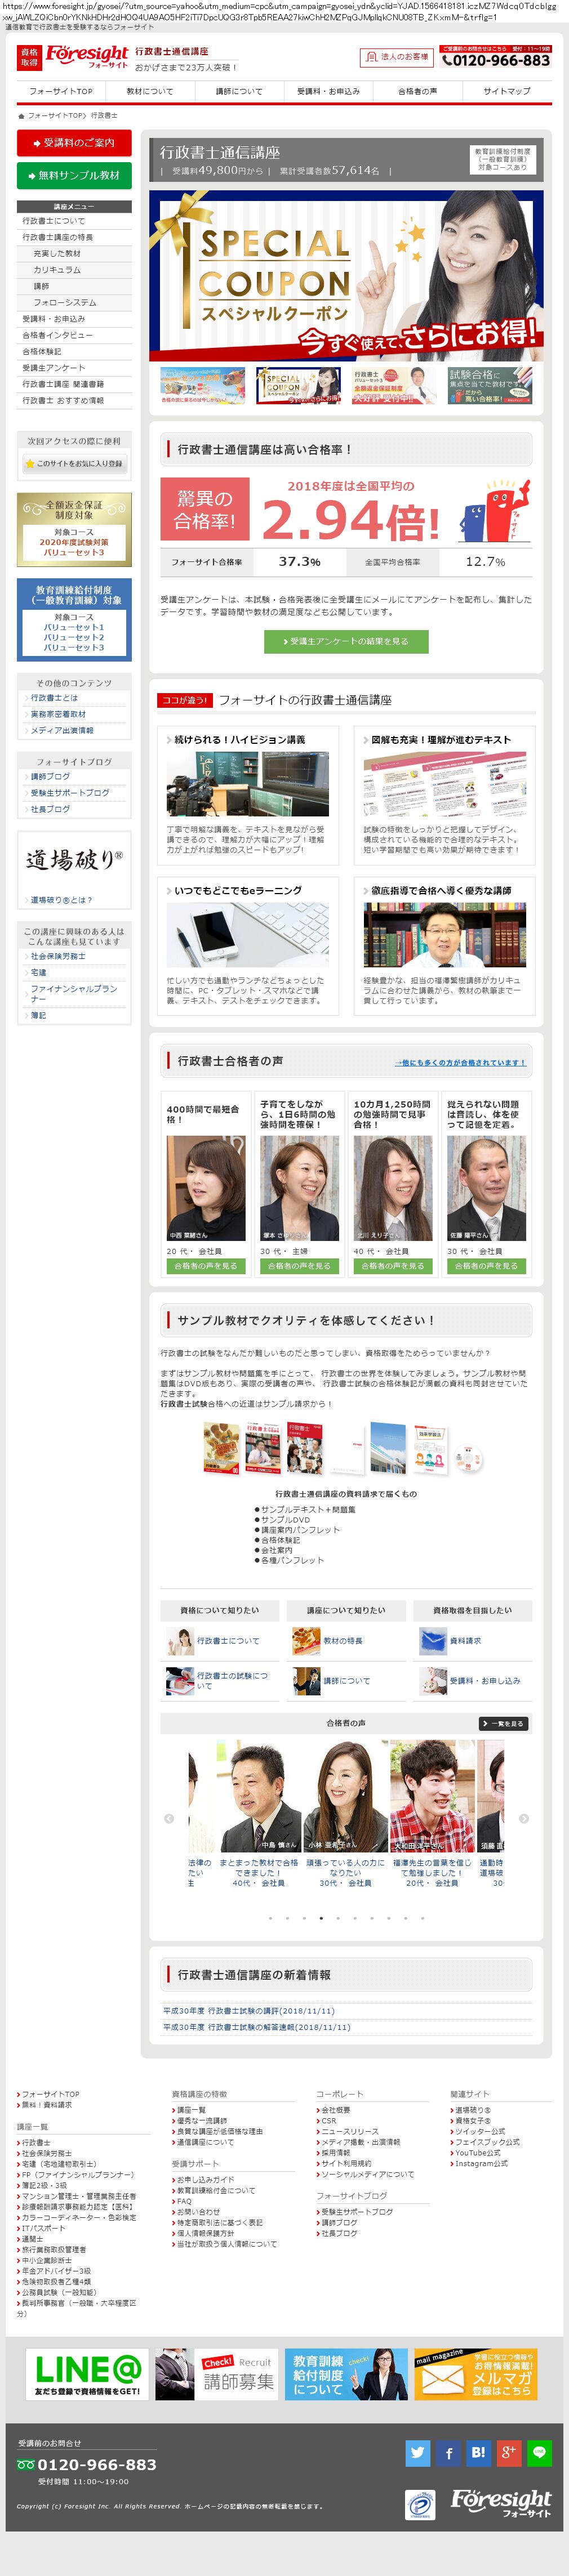Open いつでもどこでもeラーニング card heading
The width and height of the screenshot is (569, 2576).
(x=238, y=890)
